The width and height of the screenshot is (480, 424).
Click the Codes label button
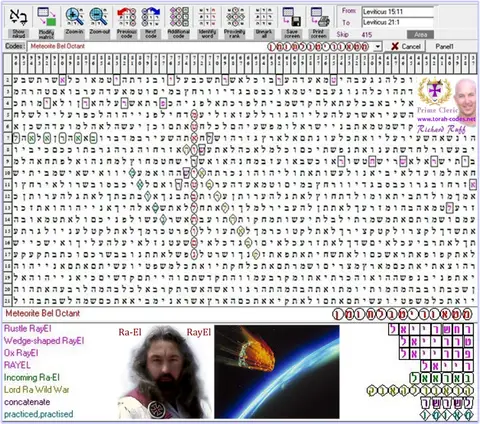tap(15, 46)
